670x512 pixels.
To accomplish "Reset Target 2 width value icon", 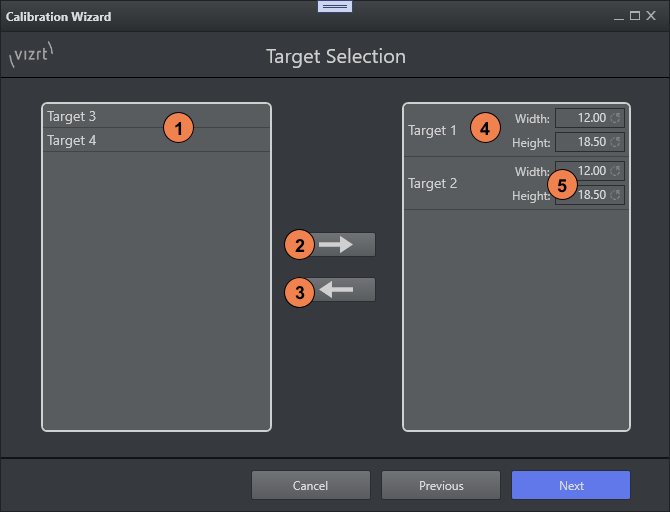I will [616, 171].
